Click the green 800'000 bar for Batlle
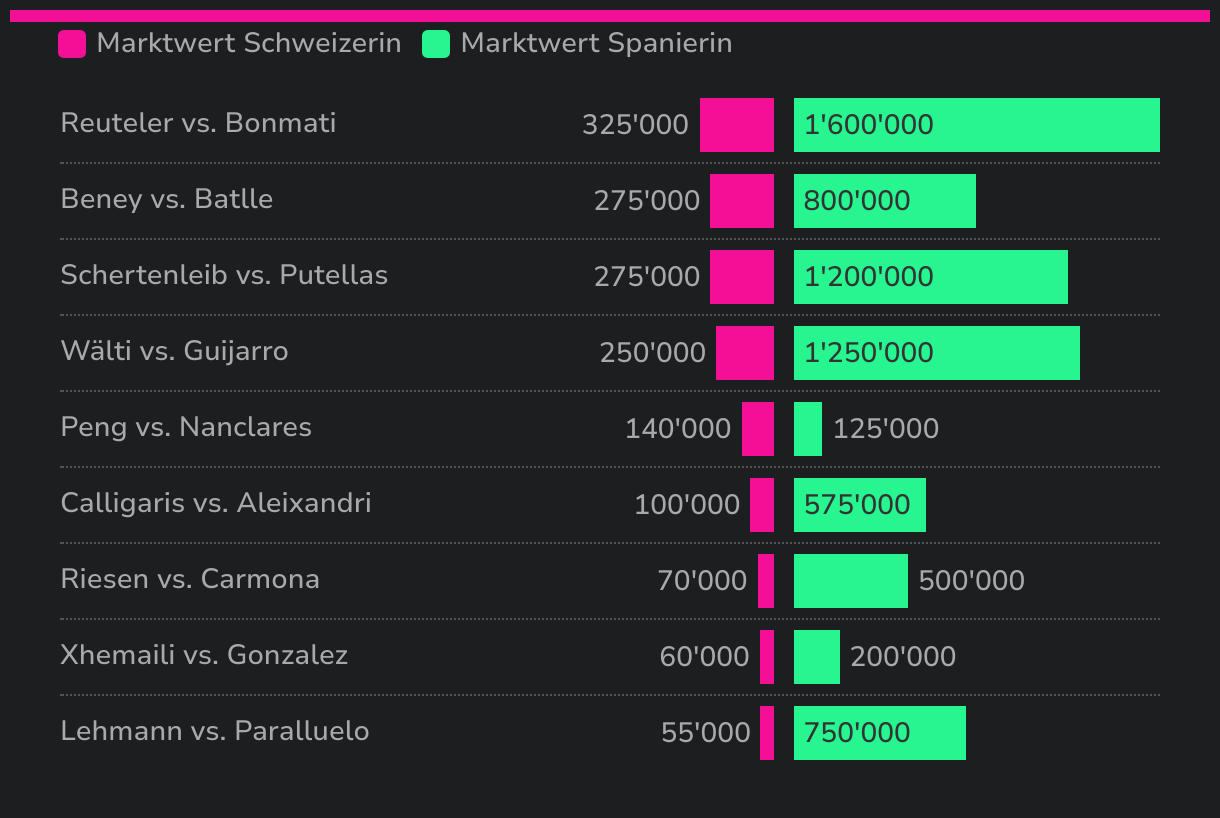The image size is (1220, 818). coord(884,201)
